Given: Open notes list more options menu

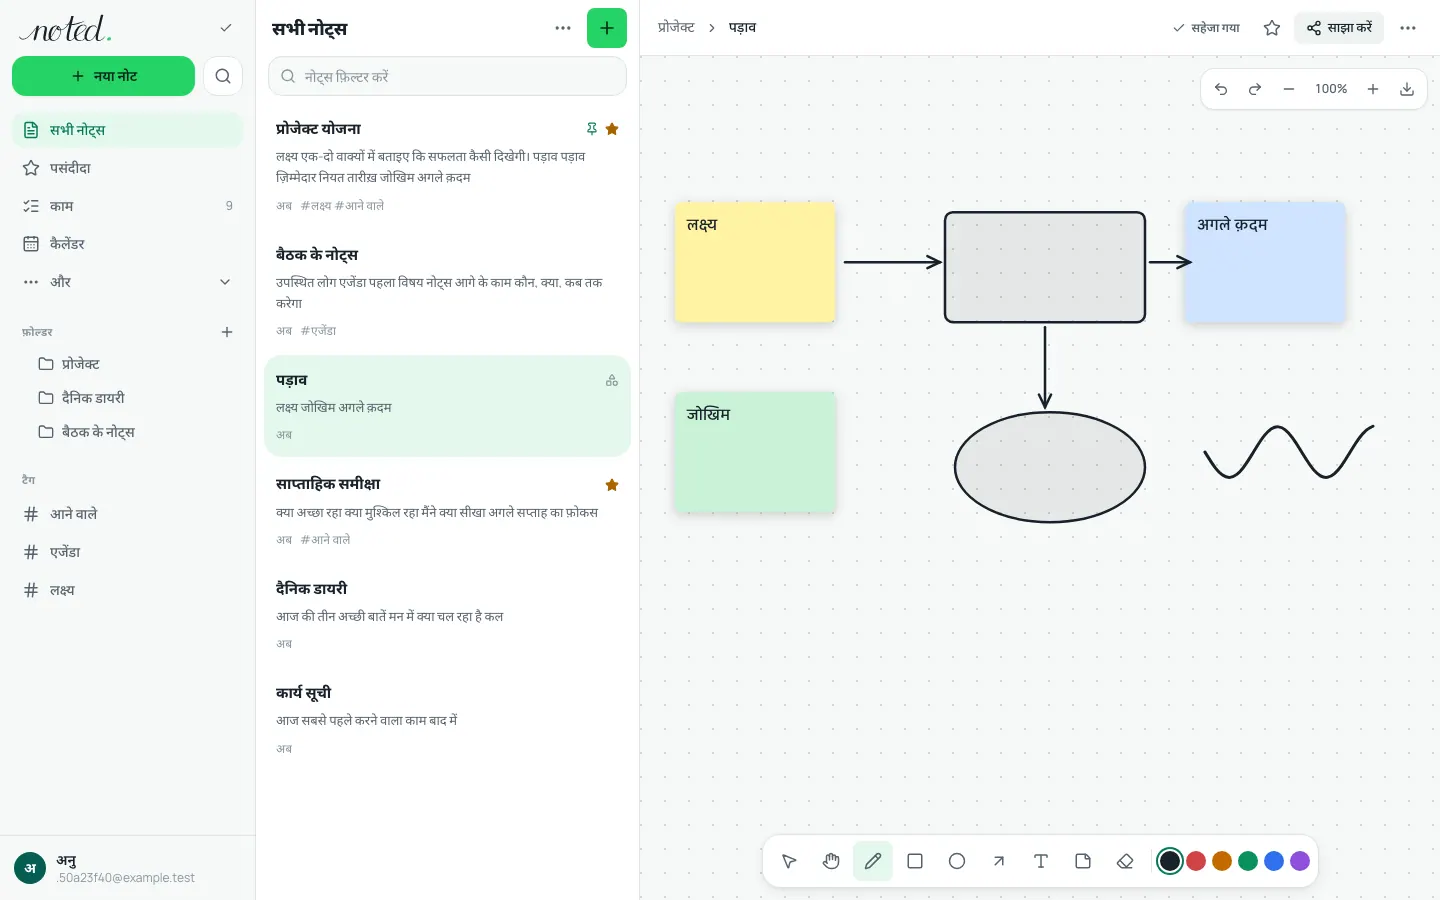Looking at the screenshot, I should [563, 28].
